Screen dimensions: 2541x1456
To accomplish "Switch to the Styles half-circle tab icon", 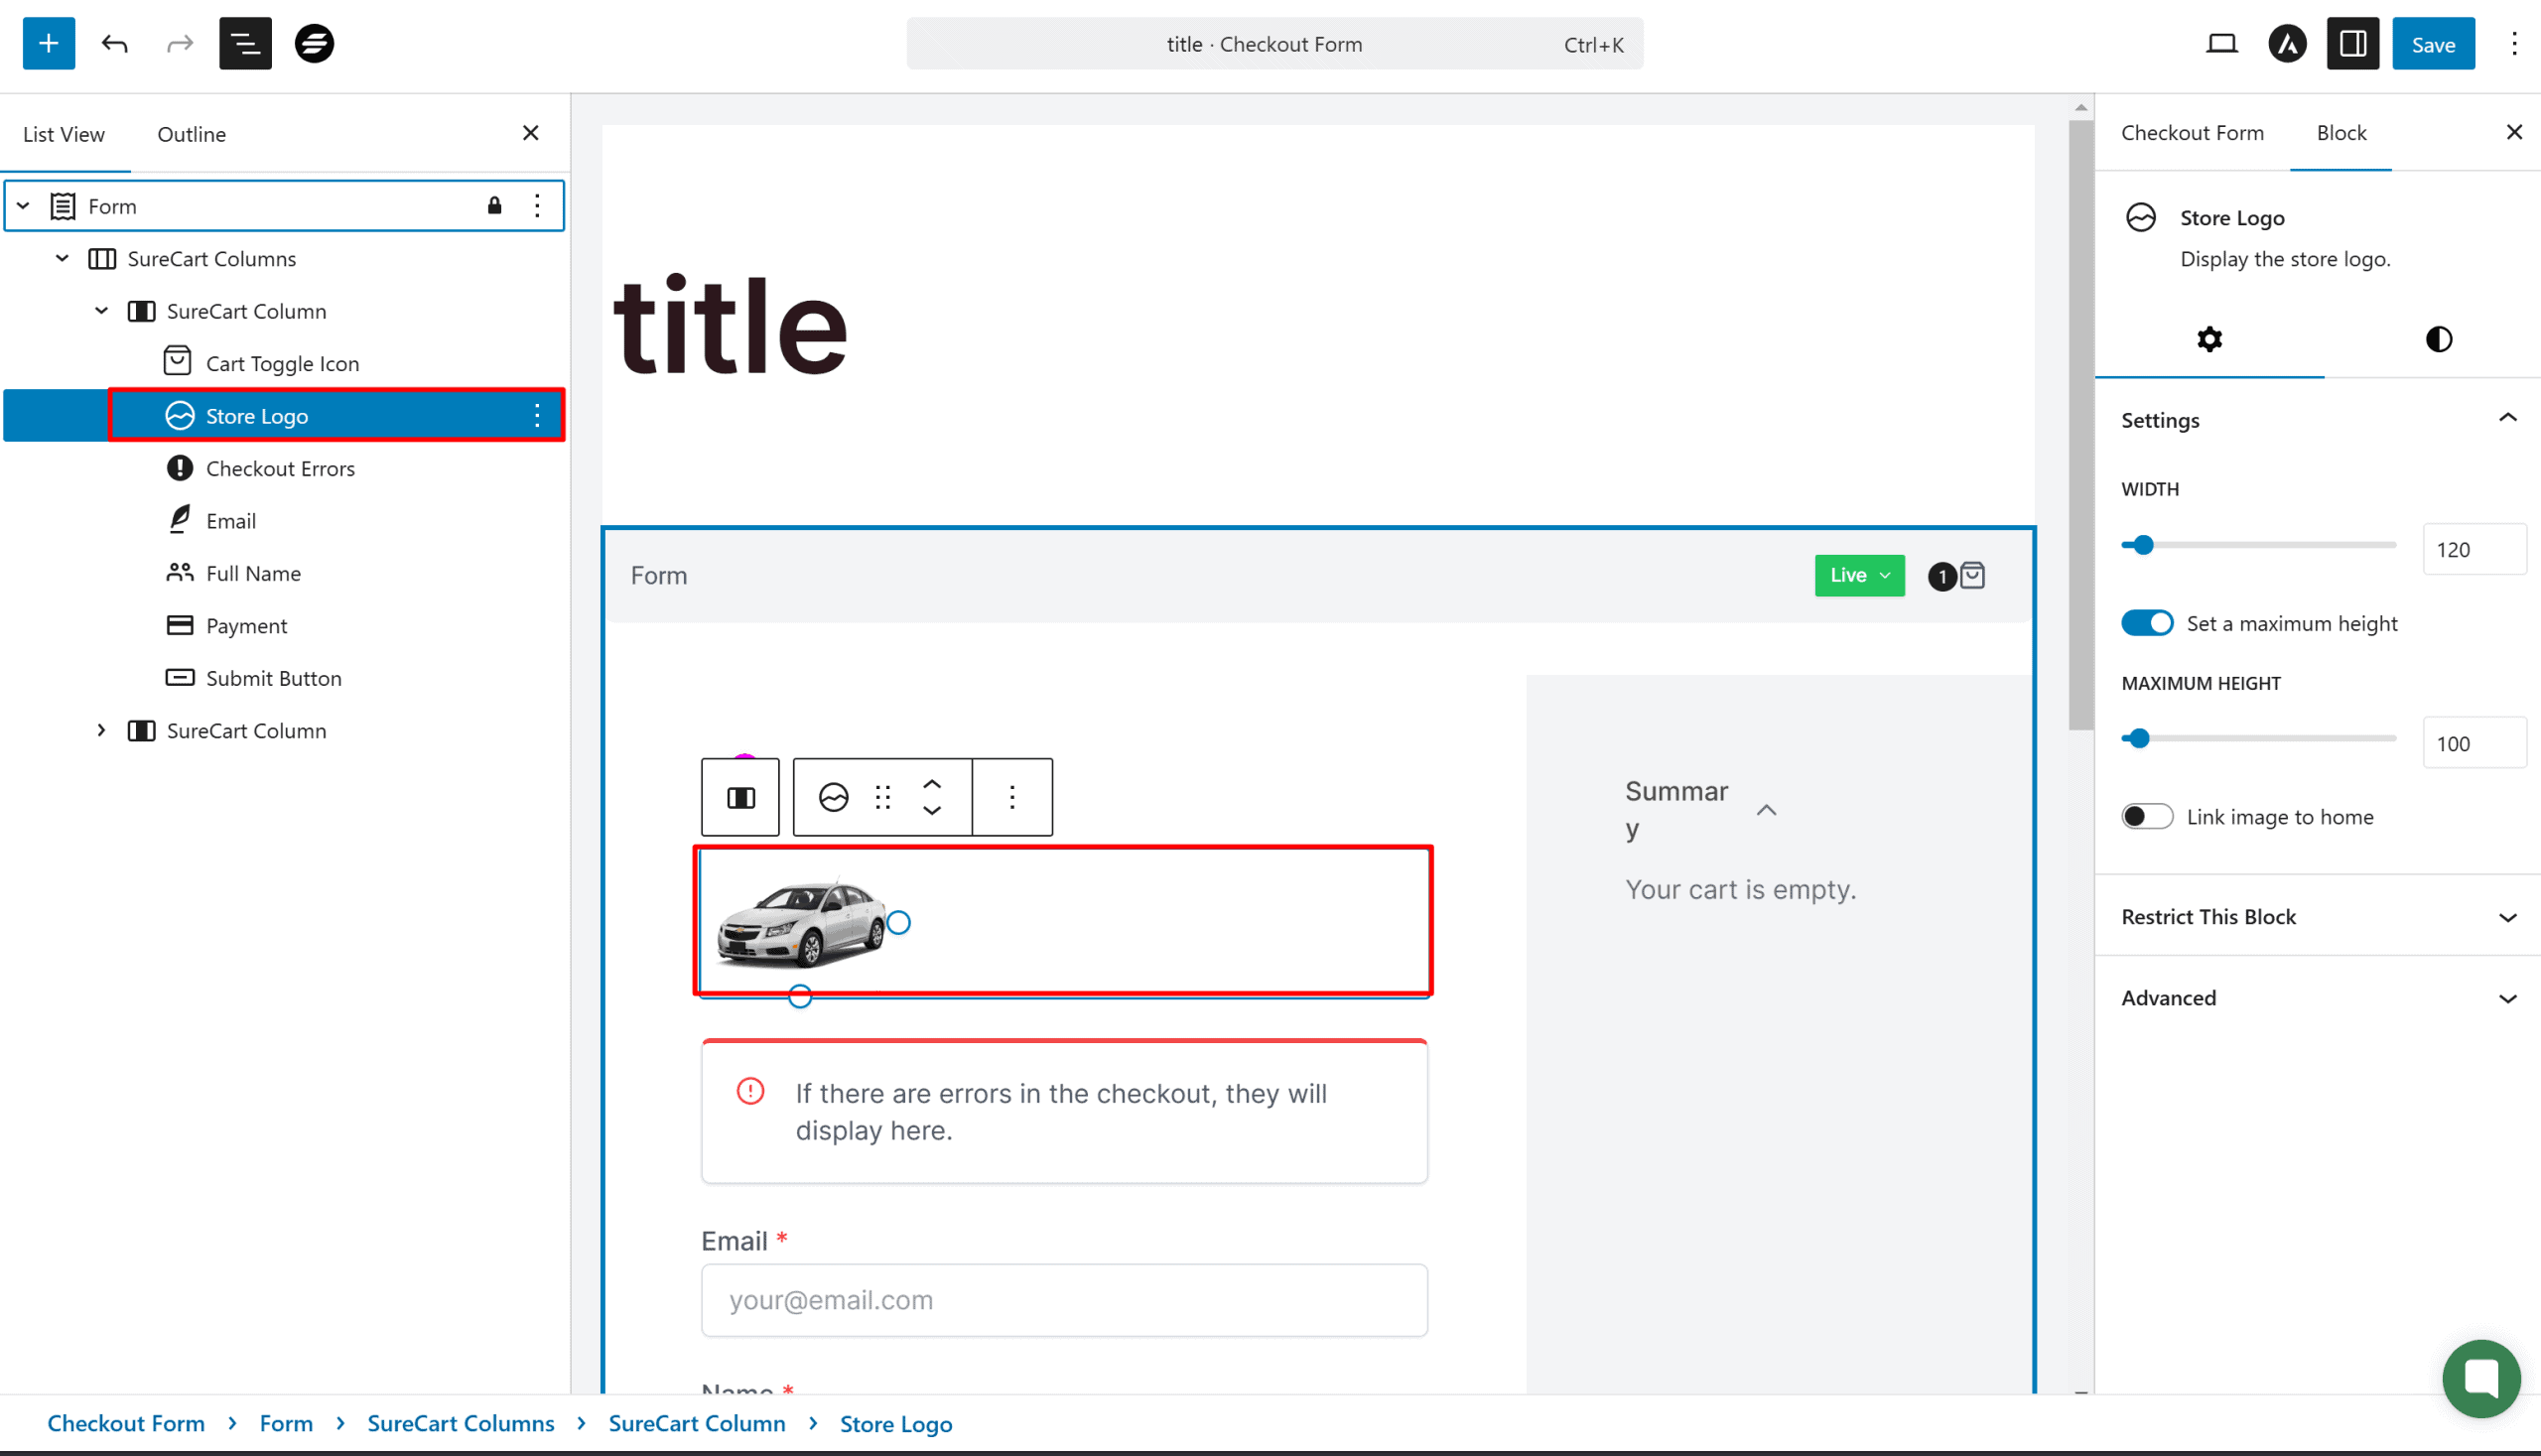I will click(x=2438, y=339).
